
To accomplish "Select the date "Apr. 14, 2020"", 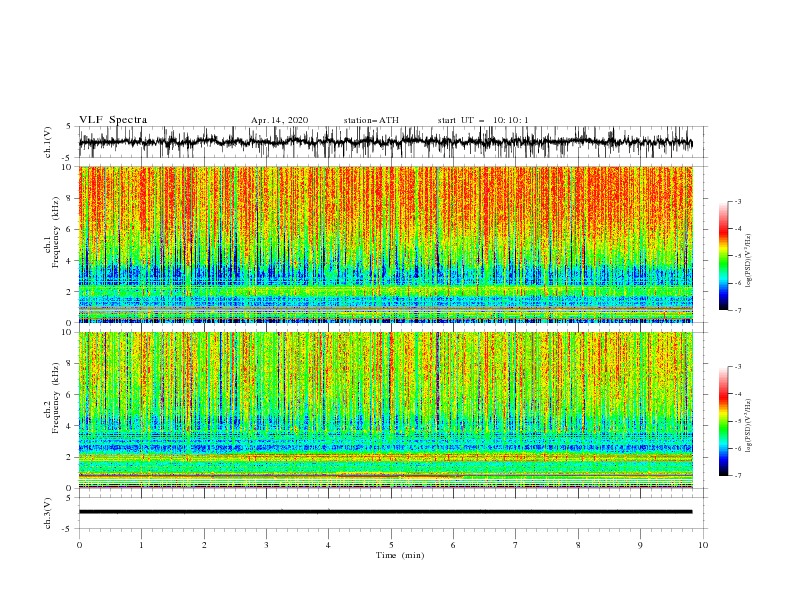I will pos(279,120).
